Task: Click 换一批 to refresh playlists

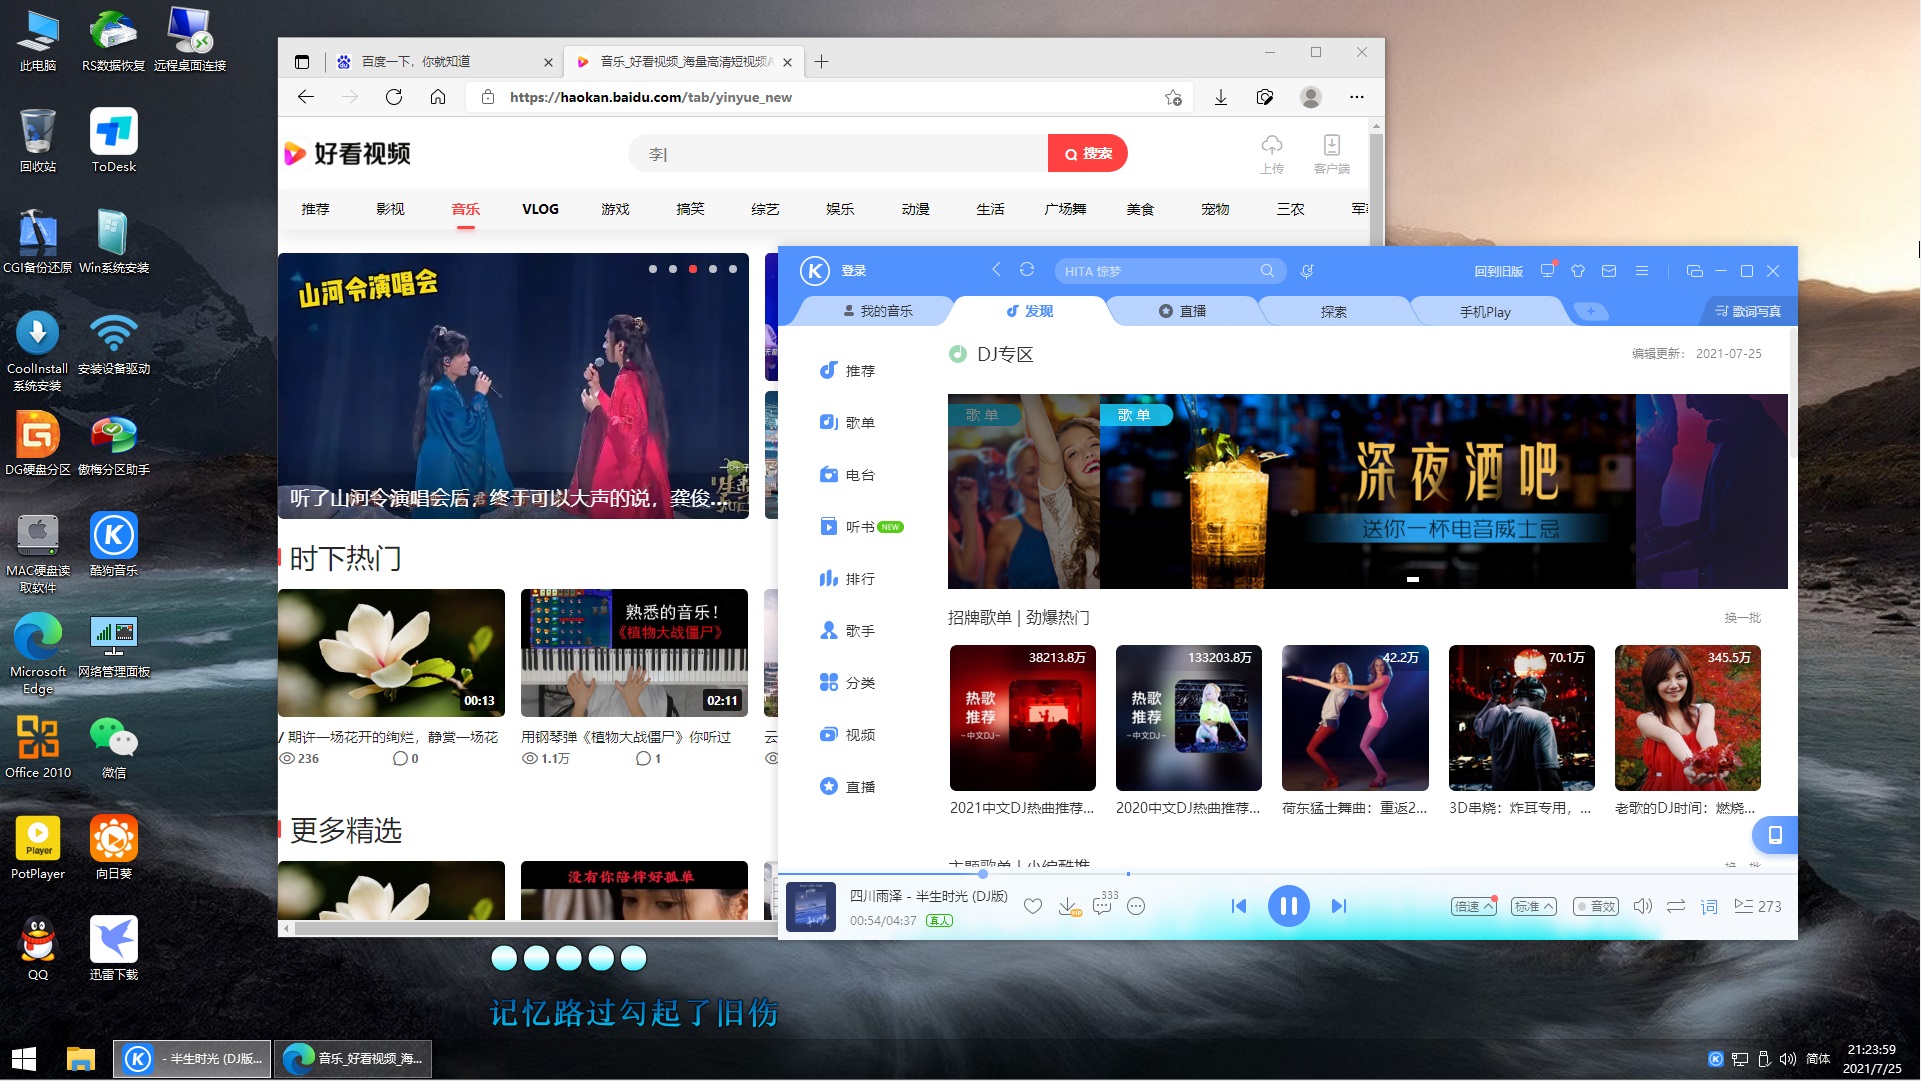Action: click(1743, 618)
